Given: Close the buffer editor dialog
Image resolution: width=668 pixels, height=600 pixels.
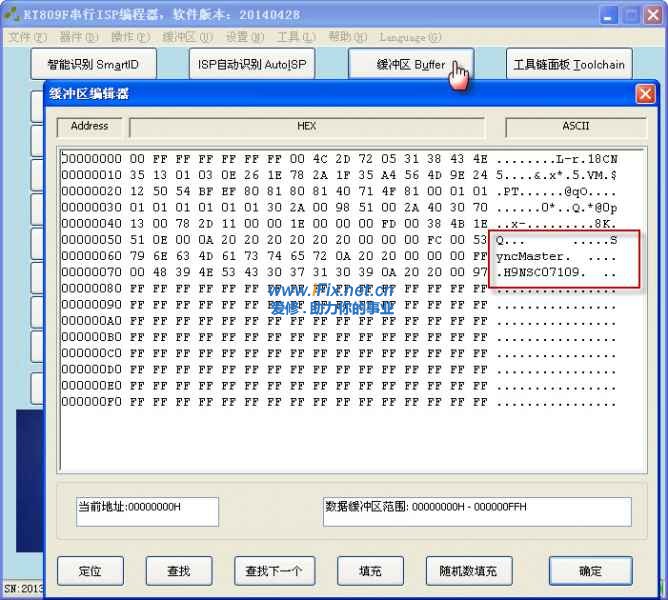Looking at the screenshot, I should click(x=645, y=94).
